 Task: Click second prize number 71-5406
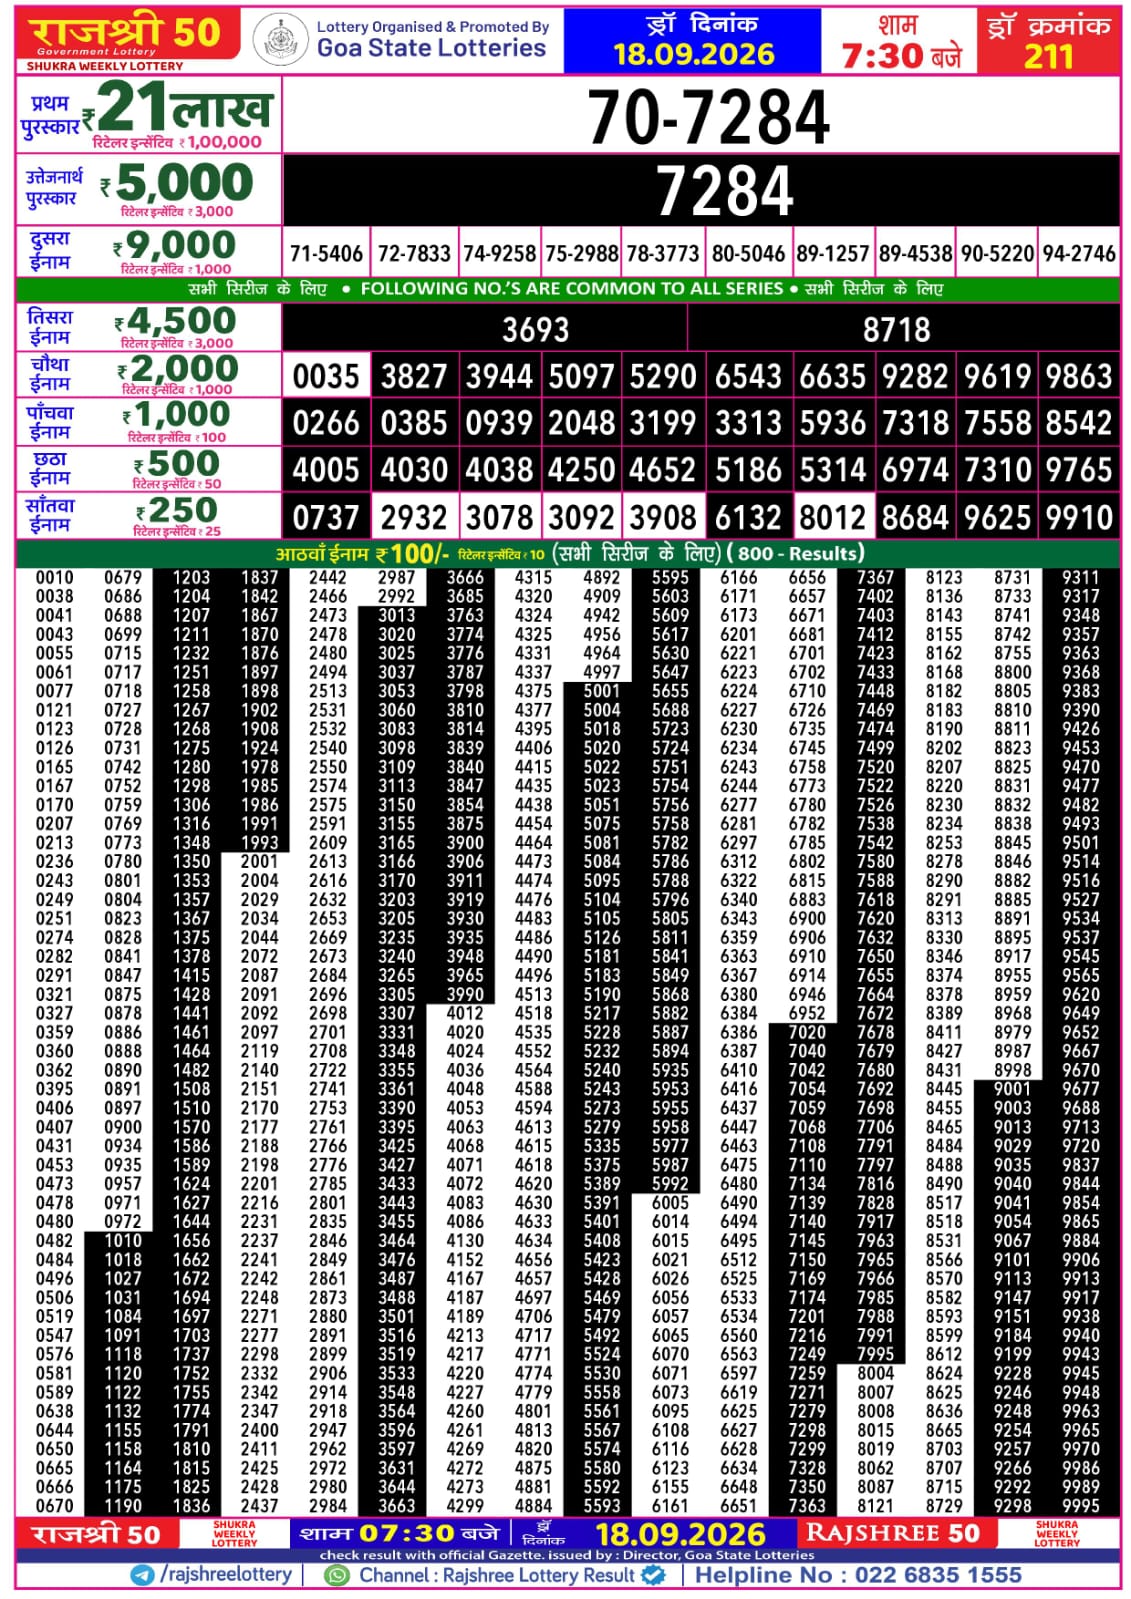coord(326,254)
